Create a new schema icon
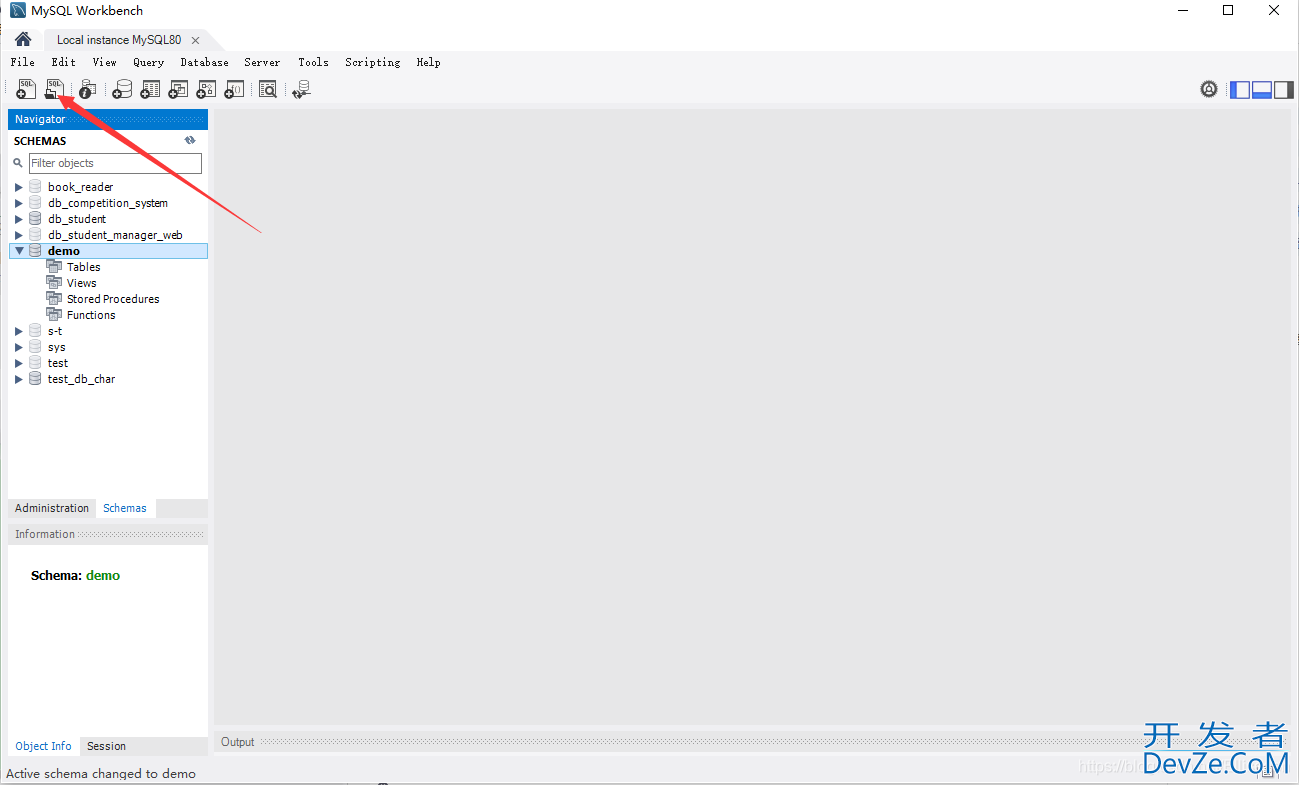The height and width of the screenshot is (785, 1299). pyautogui.click(x=122, y=89)
